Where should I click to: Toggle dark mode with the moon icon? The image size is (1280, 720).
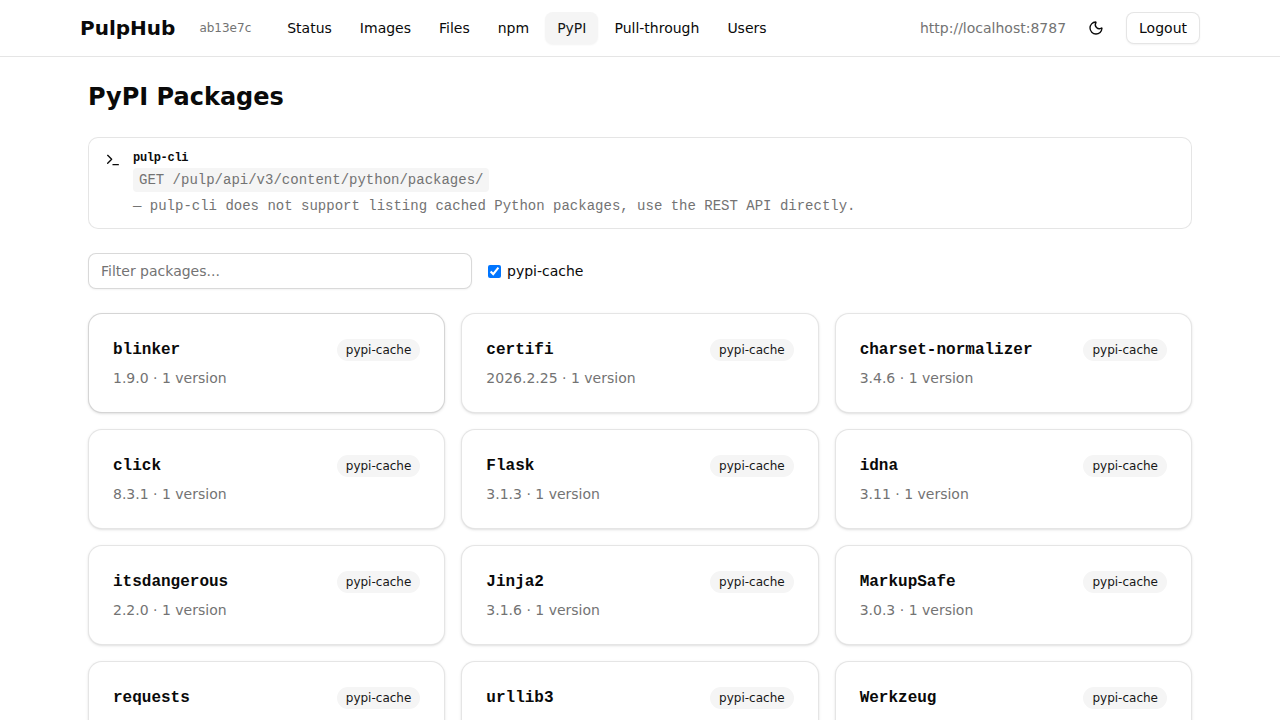tap(1096, 28)
